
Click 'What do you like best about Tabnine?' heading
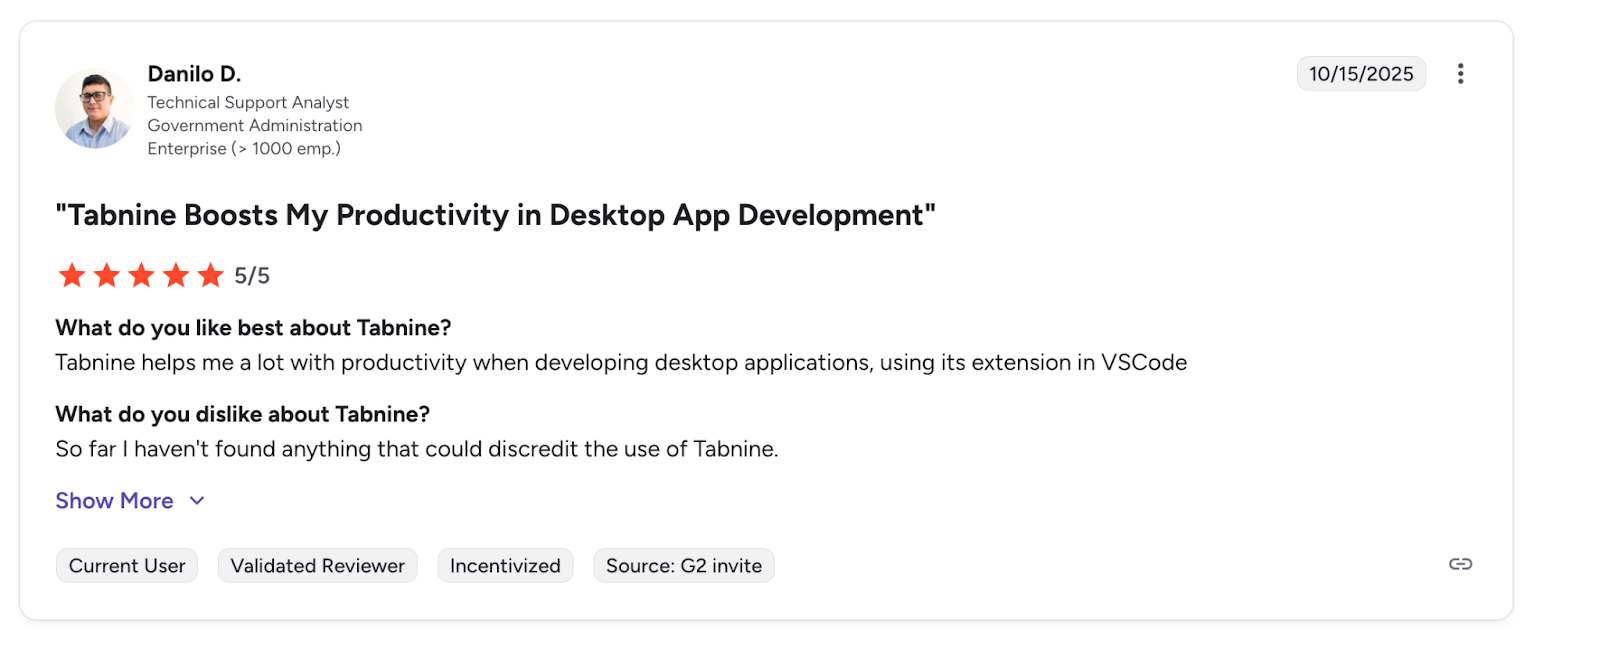(x=253, y=328)
